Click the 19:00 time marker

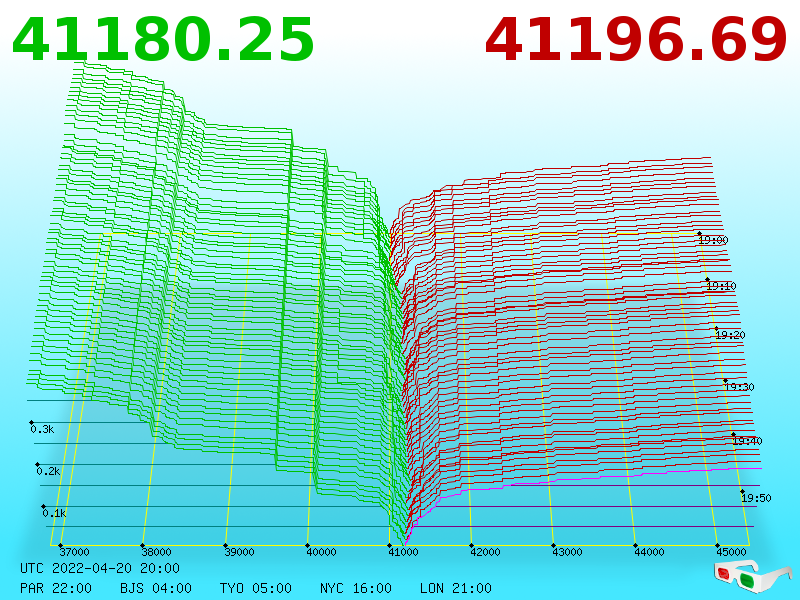[x=713, y=240]
